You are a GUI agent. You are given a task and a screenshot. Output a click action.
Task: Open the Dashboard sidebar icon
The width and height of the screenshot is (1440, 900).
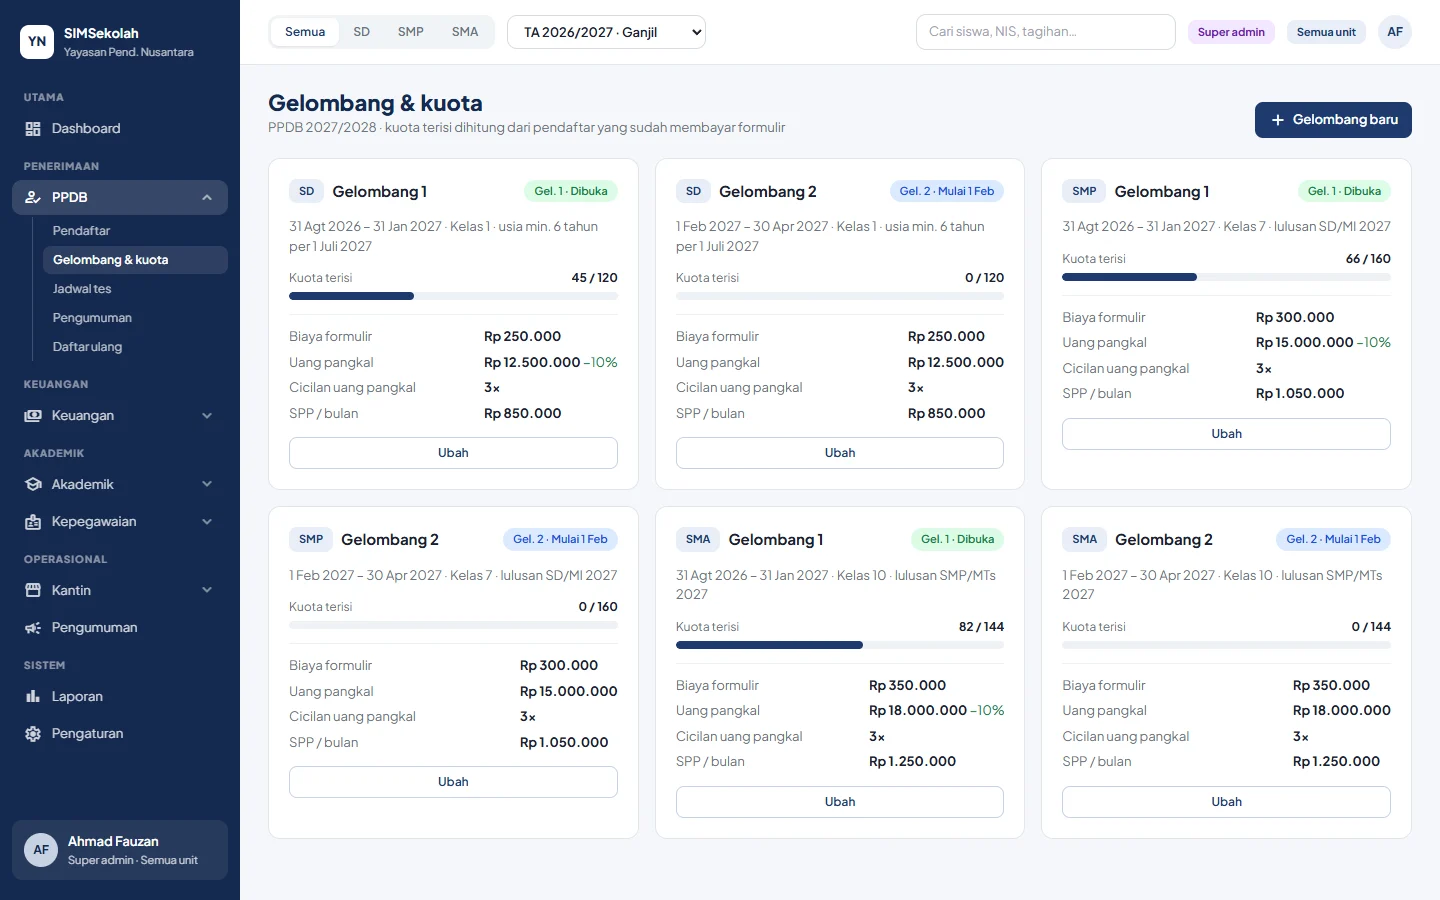(33, 129)
